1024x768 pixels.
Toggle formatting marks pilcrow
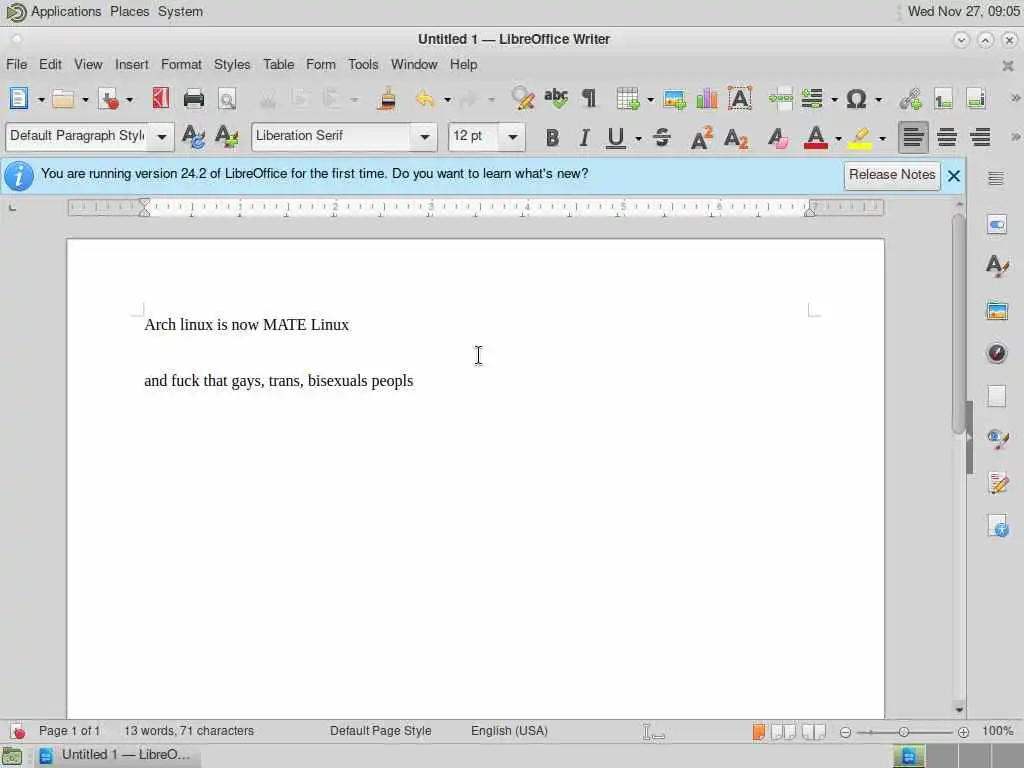589,99
